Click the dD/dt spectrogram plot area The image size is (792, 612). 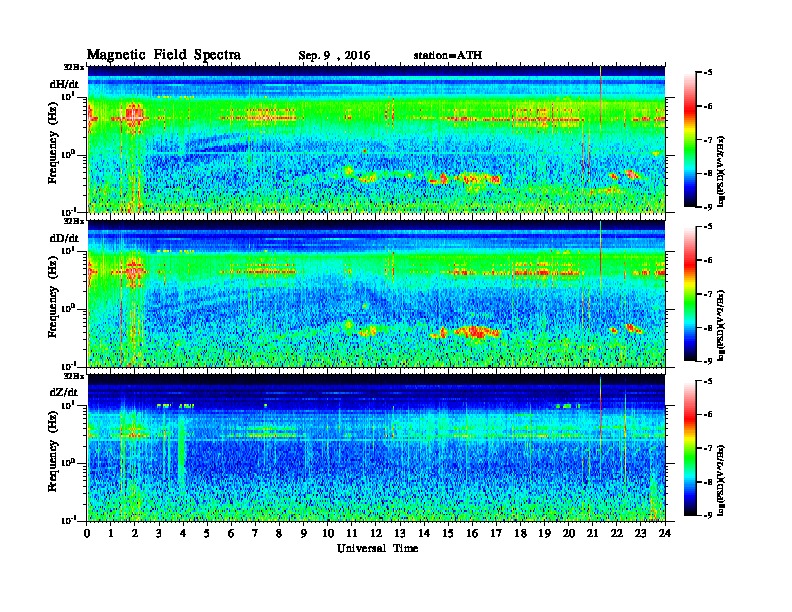tap(376, 293)
